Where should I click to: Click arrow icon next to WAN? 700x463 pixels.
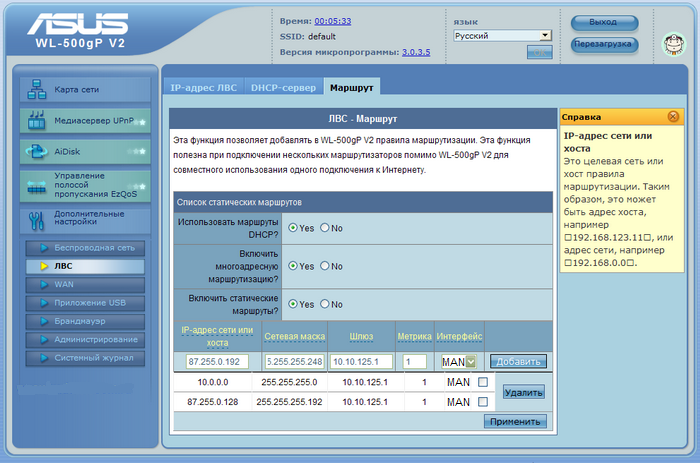click(44, 284)
